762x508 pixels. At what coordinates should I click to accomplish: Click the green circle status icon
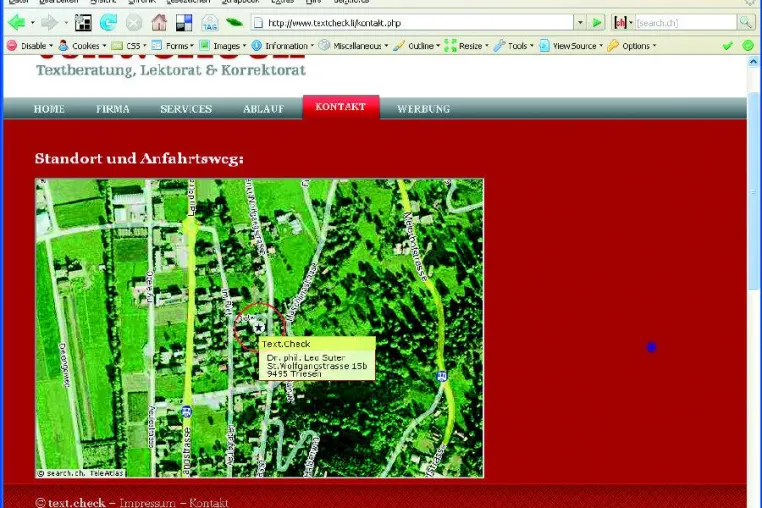coord(748,46)
